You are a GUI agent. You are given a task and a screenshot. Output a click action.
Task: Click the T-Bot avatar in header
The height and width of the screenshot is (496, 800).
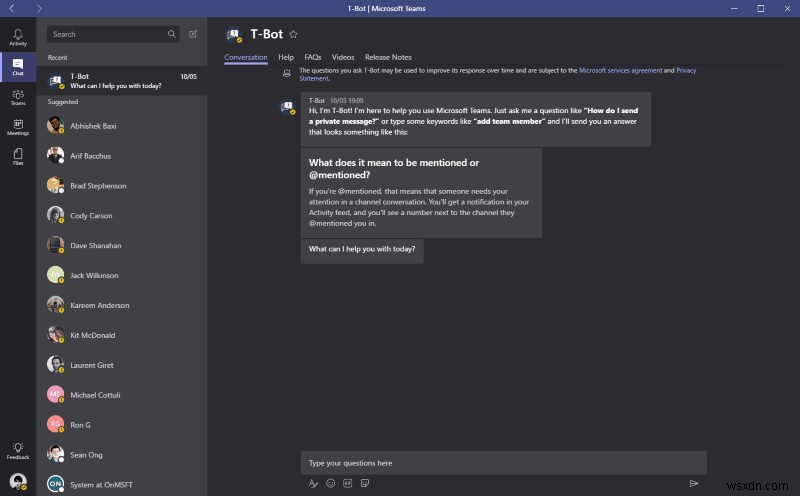(234, 35)
